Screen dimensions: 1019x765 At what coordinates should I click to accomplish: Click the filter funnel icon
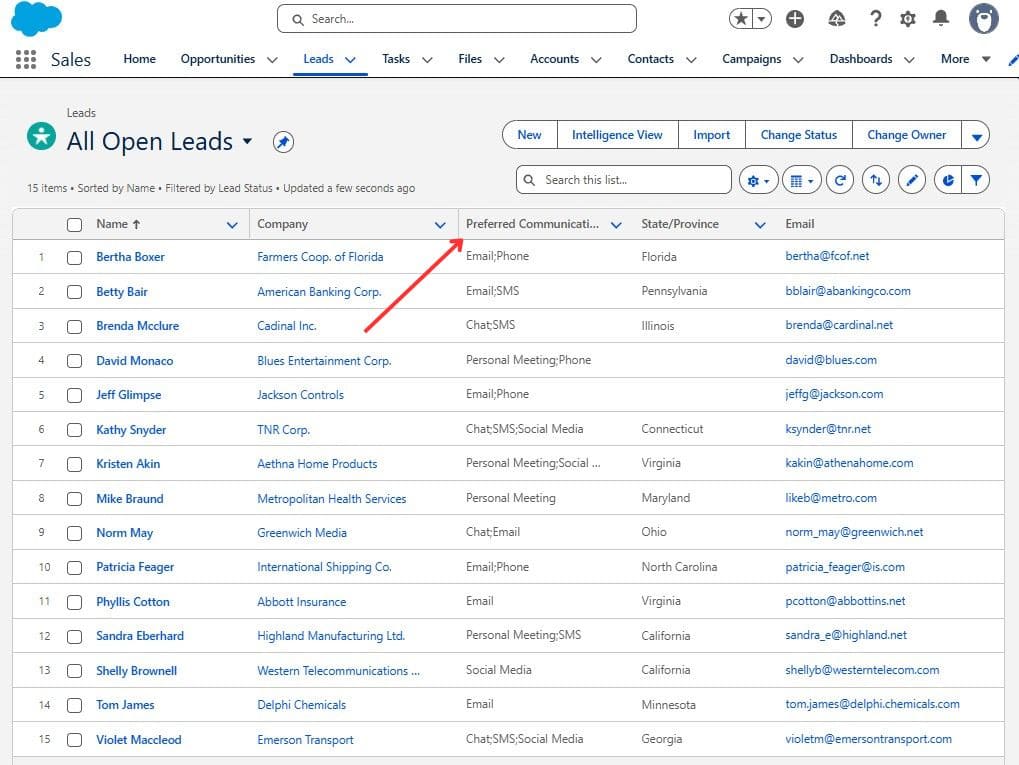click(x=976, y=180)
